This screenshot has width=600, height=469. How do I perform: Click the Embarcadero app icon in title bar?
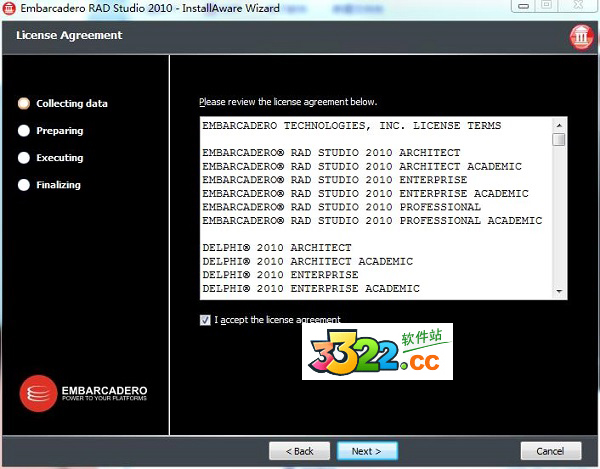pyautogui.click(x=10, y=9)
